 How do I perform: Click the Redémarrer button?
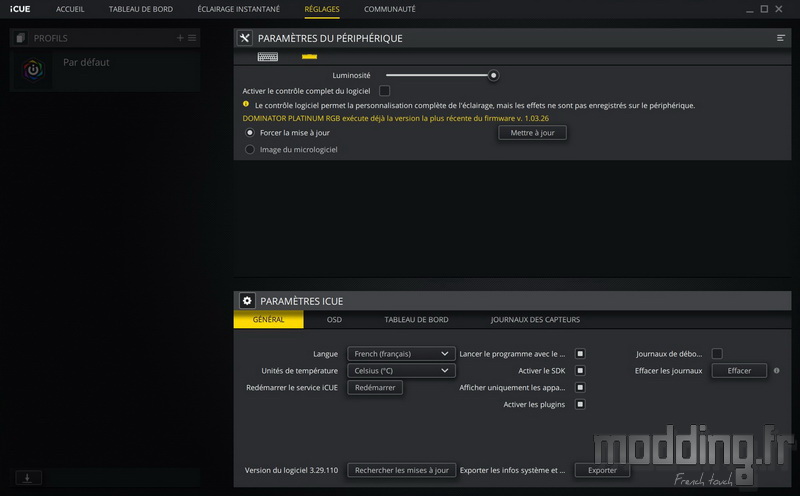coord(375,387)
